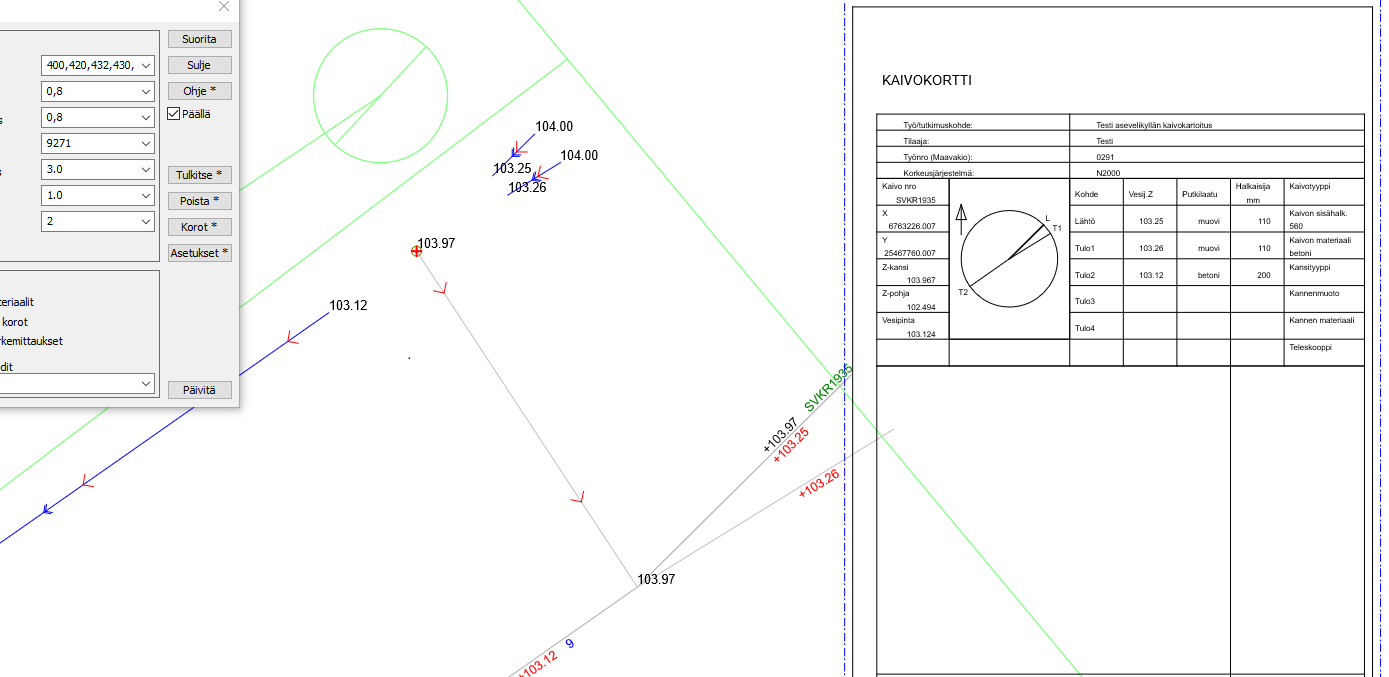
Task: Click the circular manhole diagram in the Kaivokortti card
Action: pyautogui.click(x=1009, y=259)
